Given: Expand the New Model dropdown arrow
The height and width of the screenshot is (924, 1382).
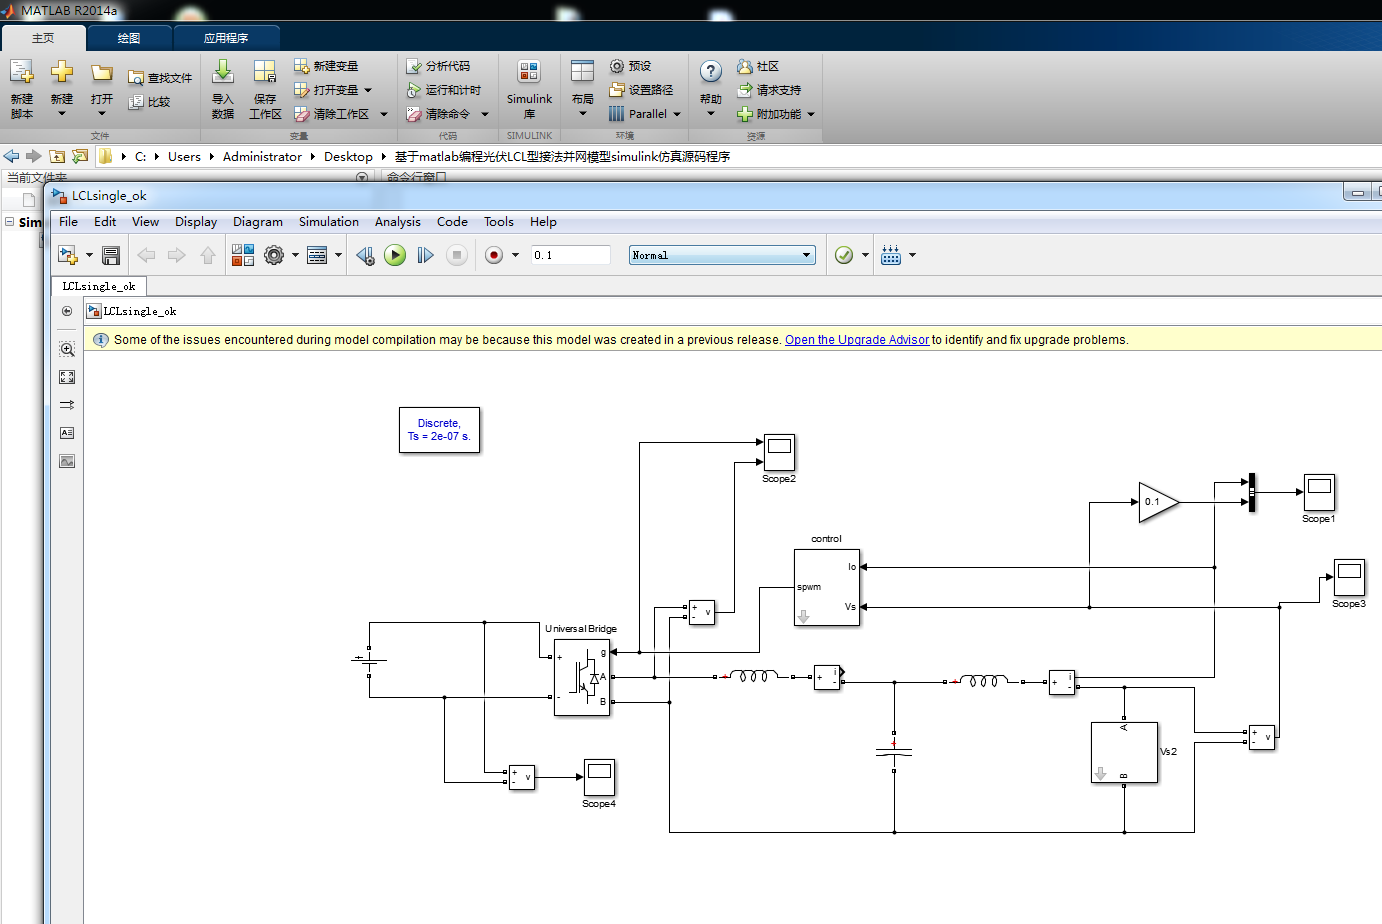Looking at the screenshot, I should pos(89,256).
